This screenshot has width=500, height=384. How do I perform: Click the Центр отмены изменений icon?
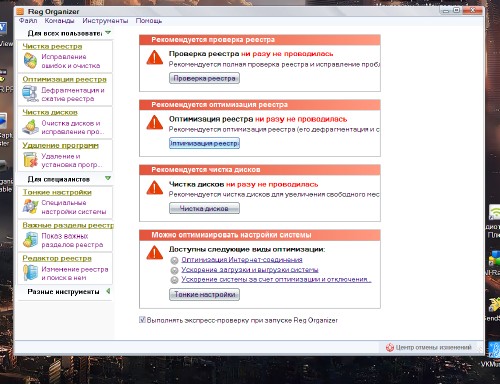pyautogui.click(x=390, y=347)
